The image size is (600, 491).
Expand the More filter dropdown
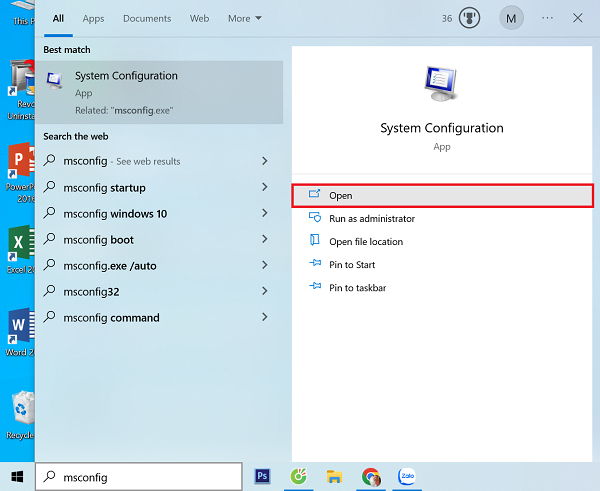[x=244, y=18]
